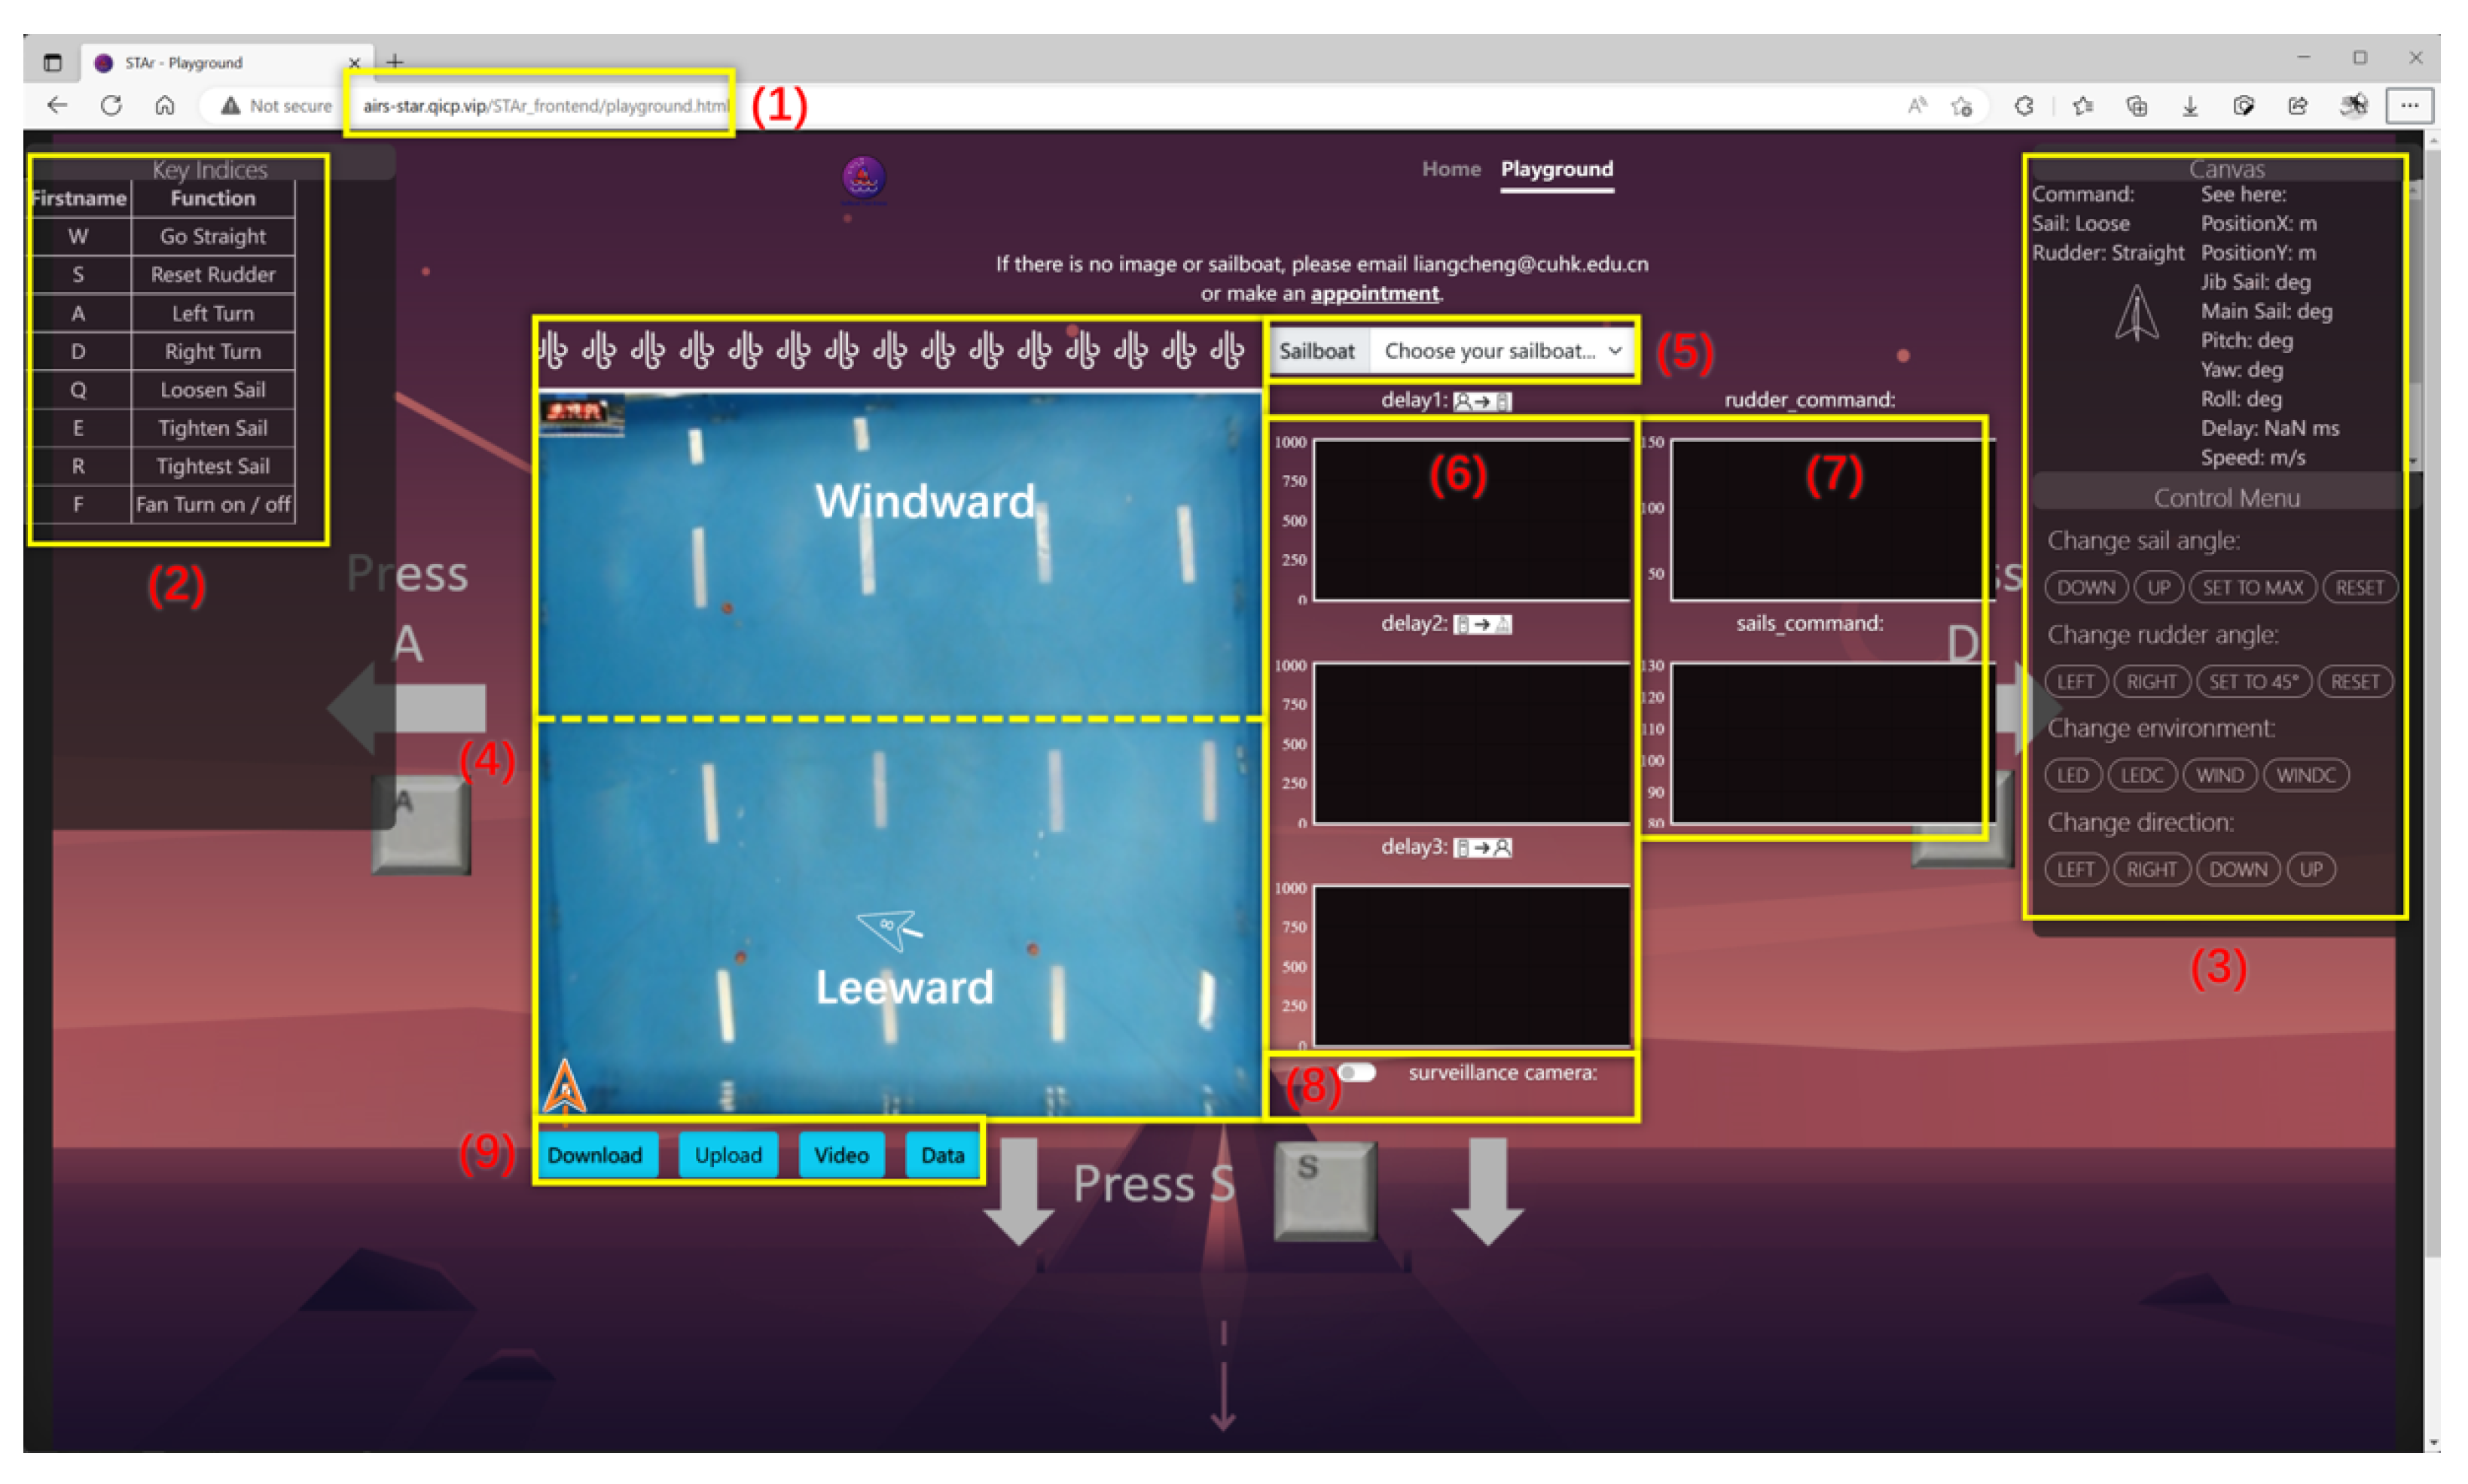Open the browser downloads icon

2189,106
